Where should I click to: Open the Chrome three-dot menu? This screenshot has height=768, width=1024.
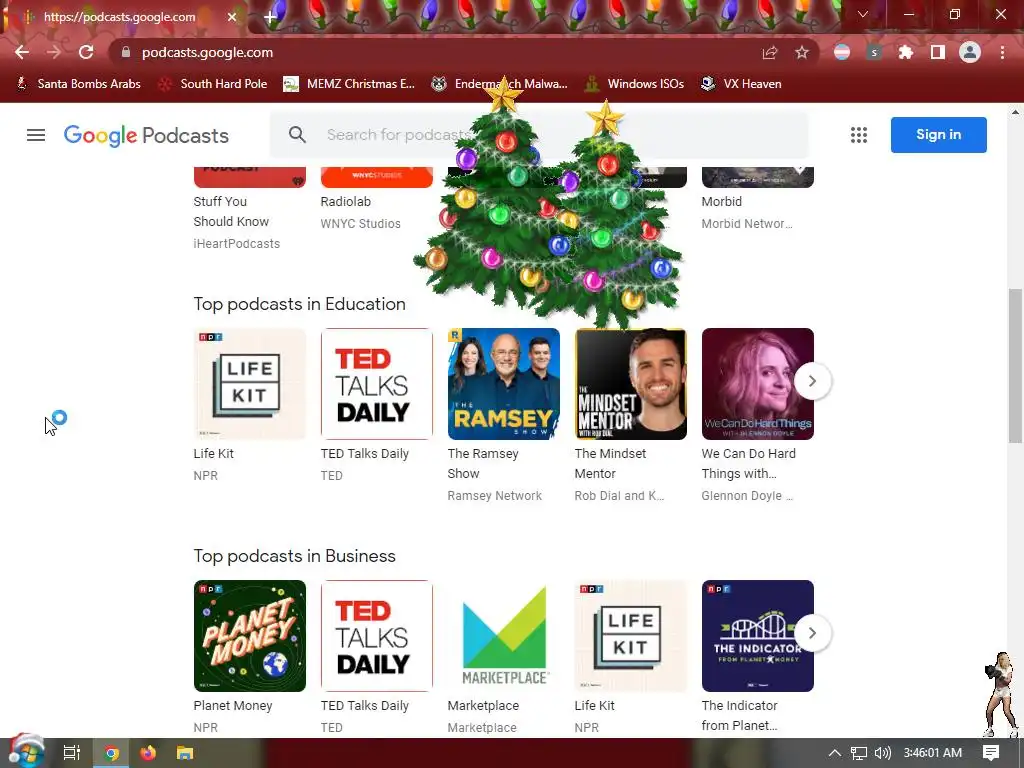click(x=1002, y=52)
